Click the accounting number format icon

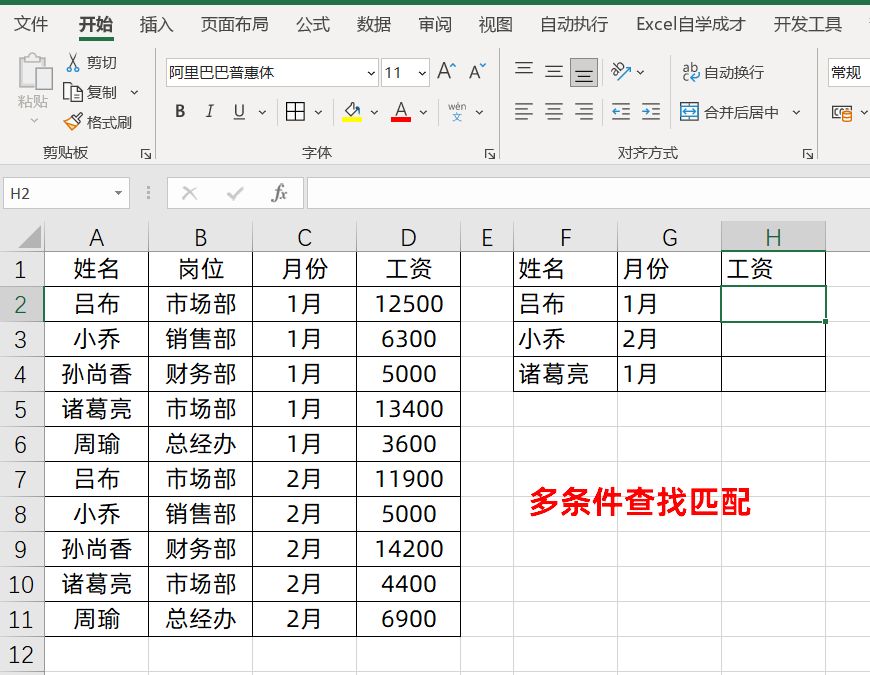(842, 113)
